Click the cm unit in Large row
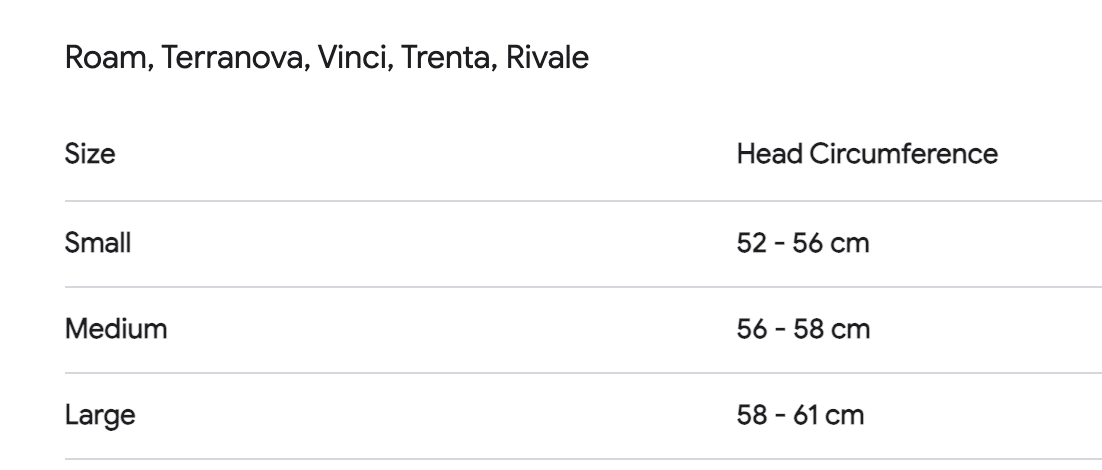 point(844,415)
